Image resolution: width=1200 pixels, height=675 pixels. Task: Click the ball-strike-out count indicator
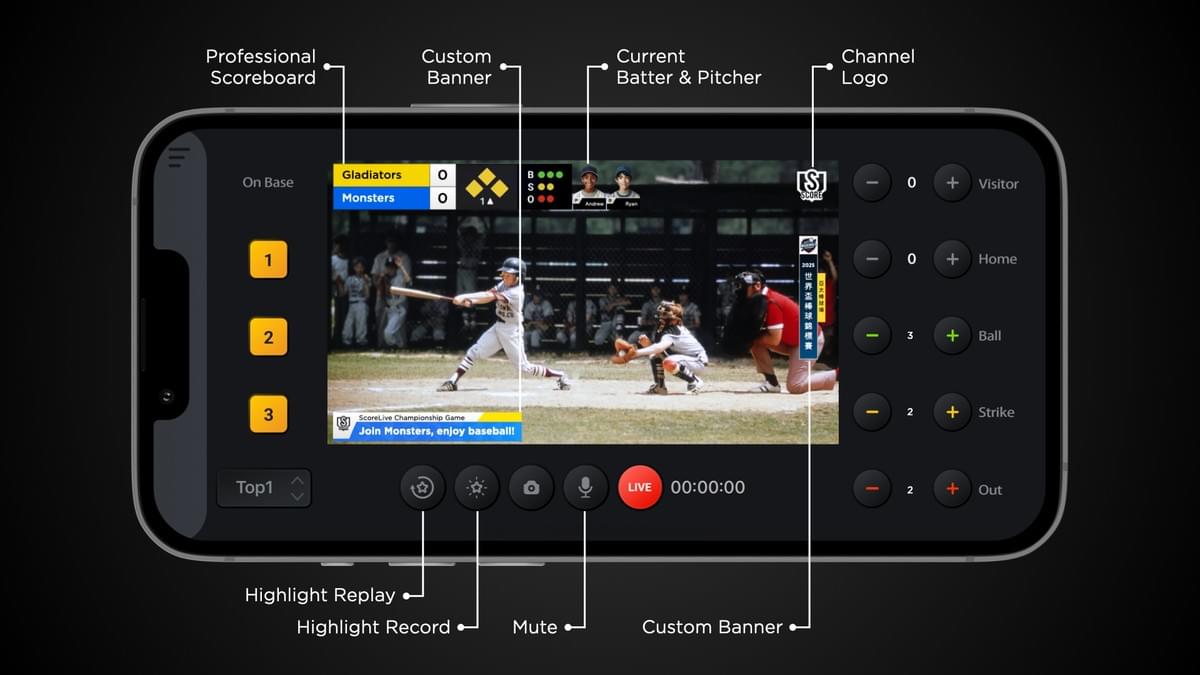(x=546, y=187)
